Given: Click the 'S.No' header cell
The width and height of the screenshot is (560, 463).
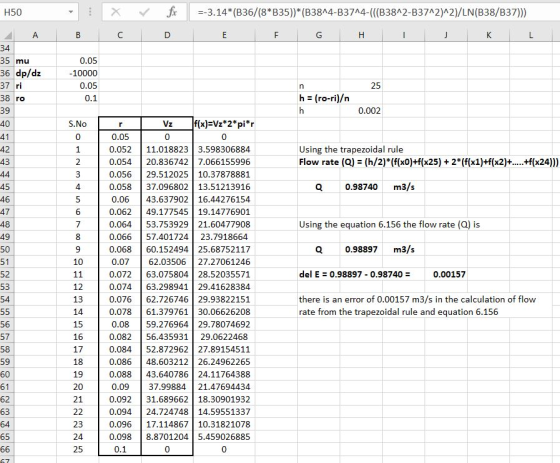Looking at the screenshot, I should (x=78, y=124).
